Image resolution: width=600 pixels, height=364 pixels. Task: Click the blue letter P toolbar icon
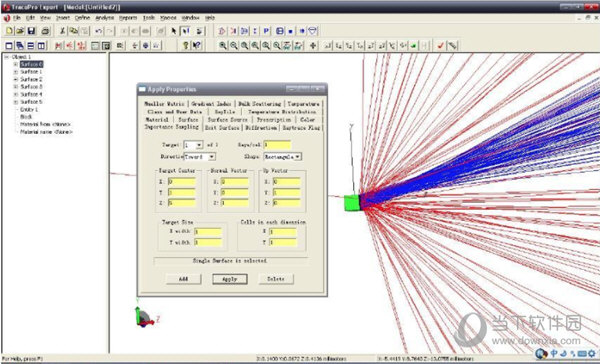click(x=267, y=31)
